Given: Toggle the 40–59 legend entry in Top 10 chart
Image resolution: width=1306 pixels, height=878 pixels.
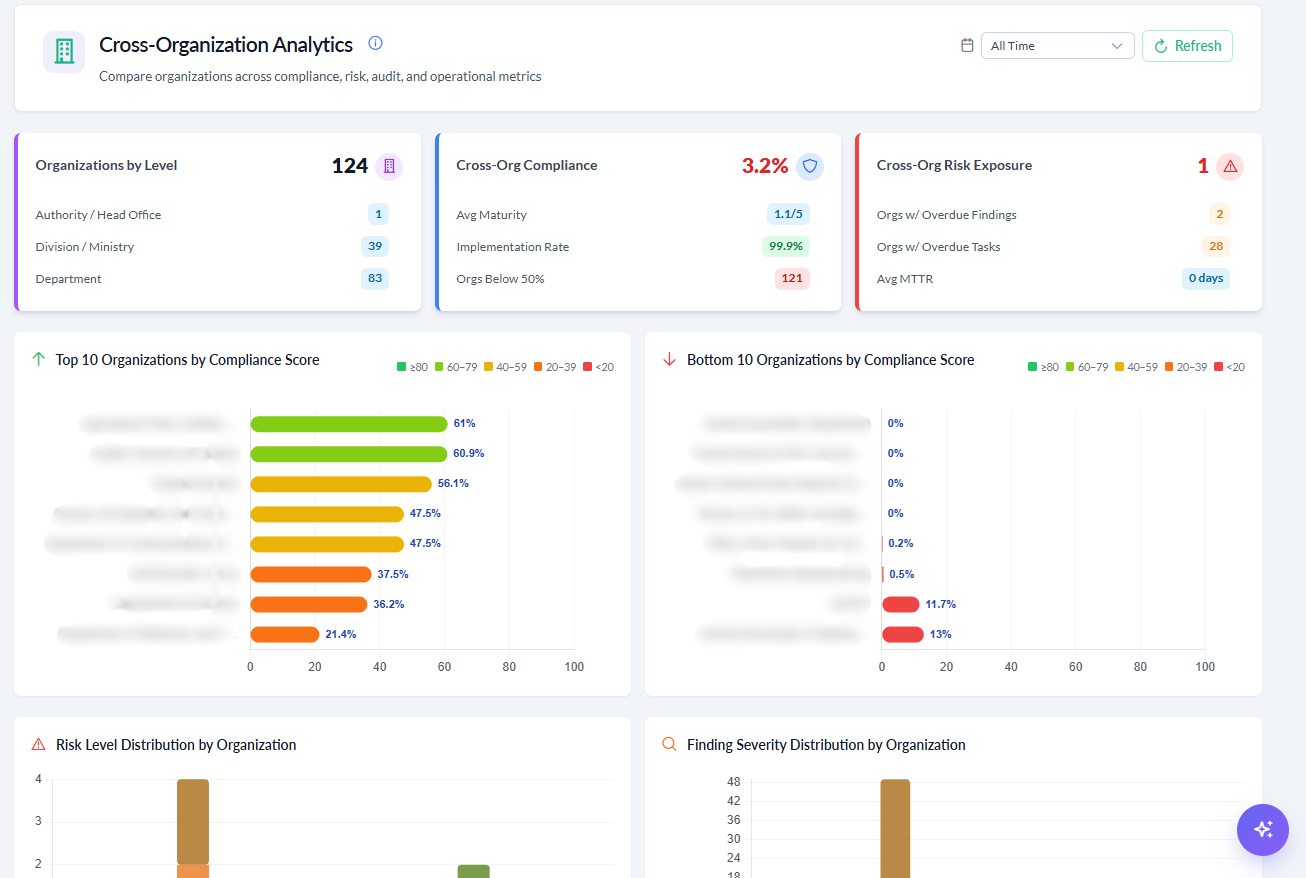Looking at the screenshot, I should (504, 367).
